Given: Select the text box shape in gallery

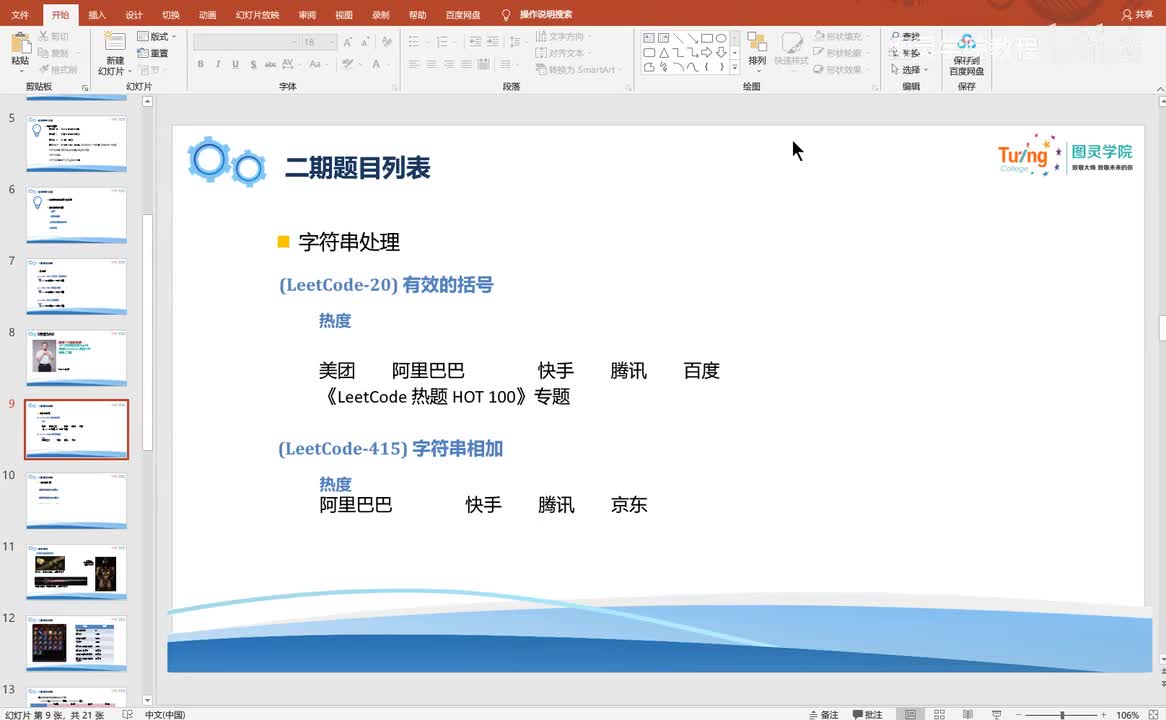Looking at the screenshot, I should pyautogui.click(x=649, y=38).
